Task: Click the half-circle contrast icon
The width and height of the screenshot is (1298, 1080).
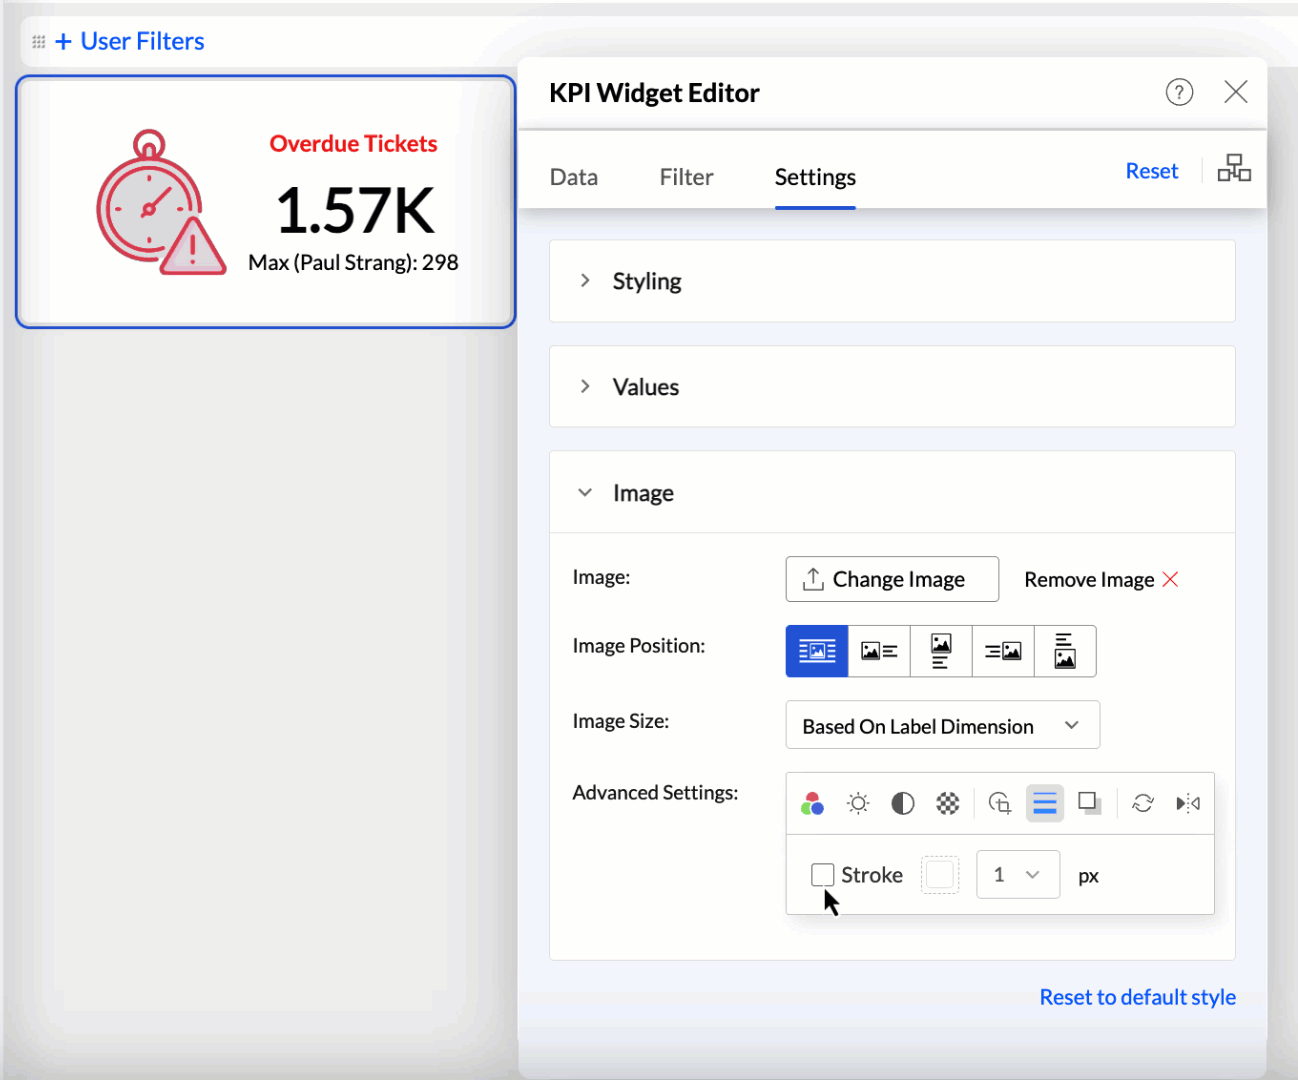Action: point(902,804)
